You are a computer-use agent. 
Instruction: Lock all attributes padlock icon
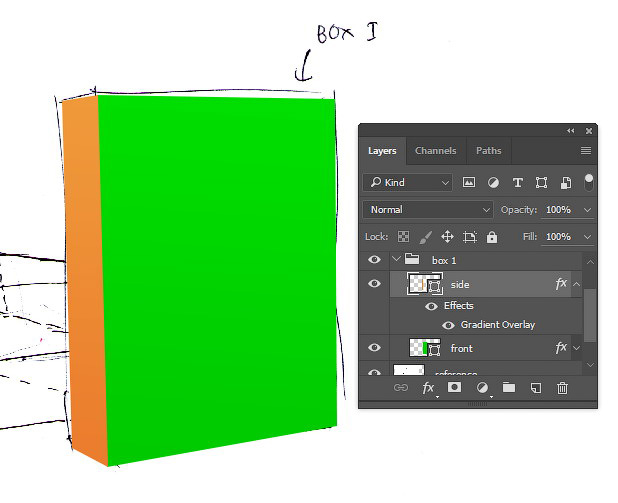tap(492, 237)
